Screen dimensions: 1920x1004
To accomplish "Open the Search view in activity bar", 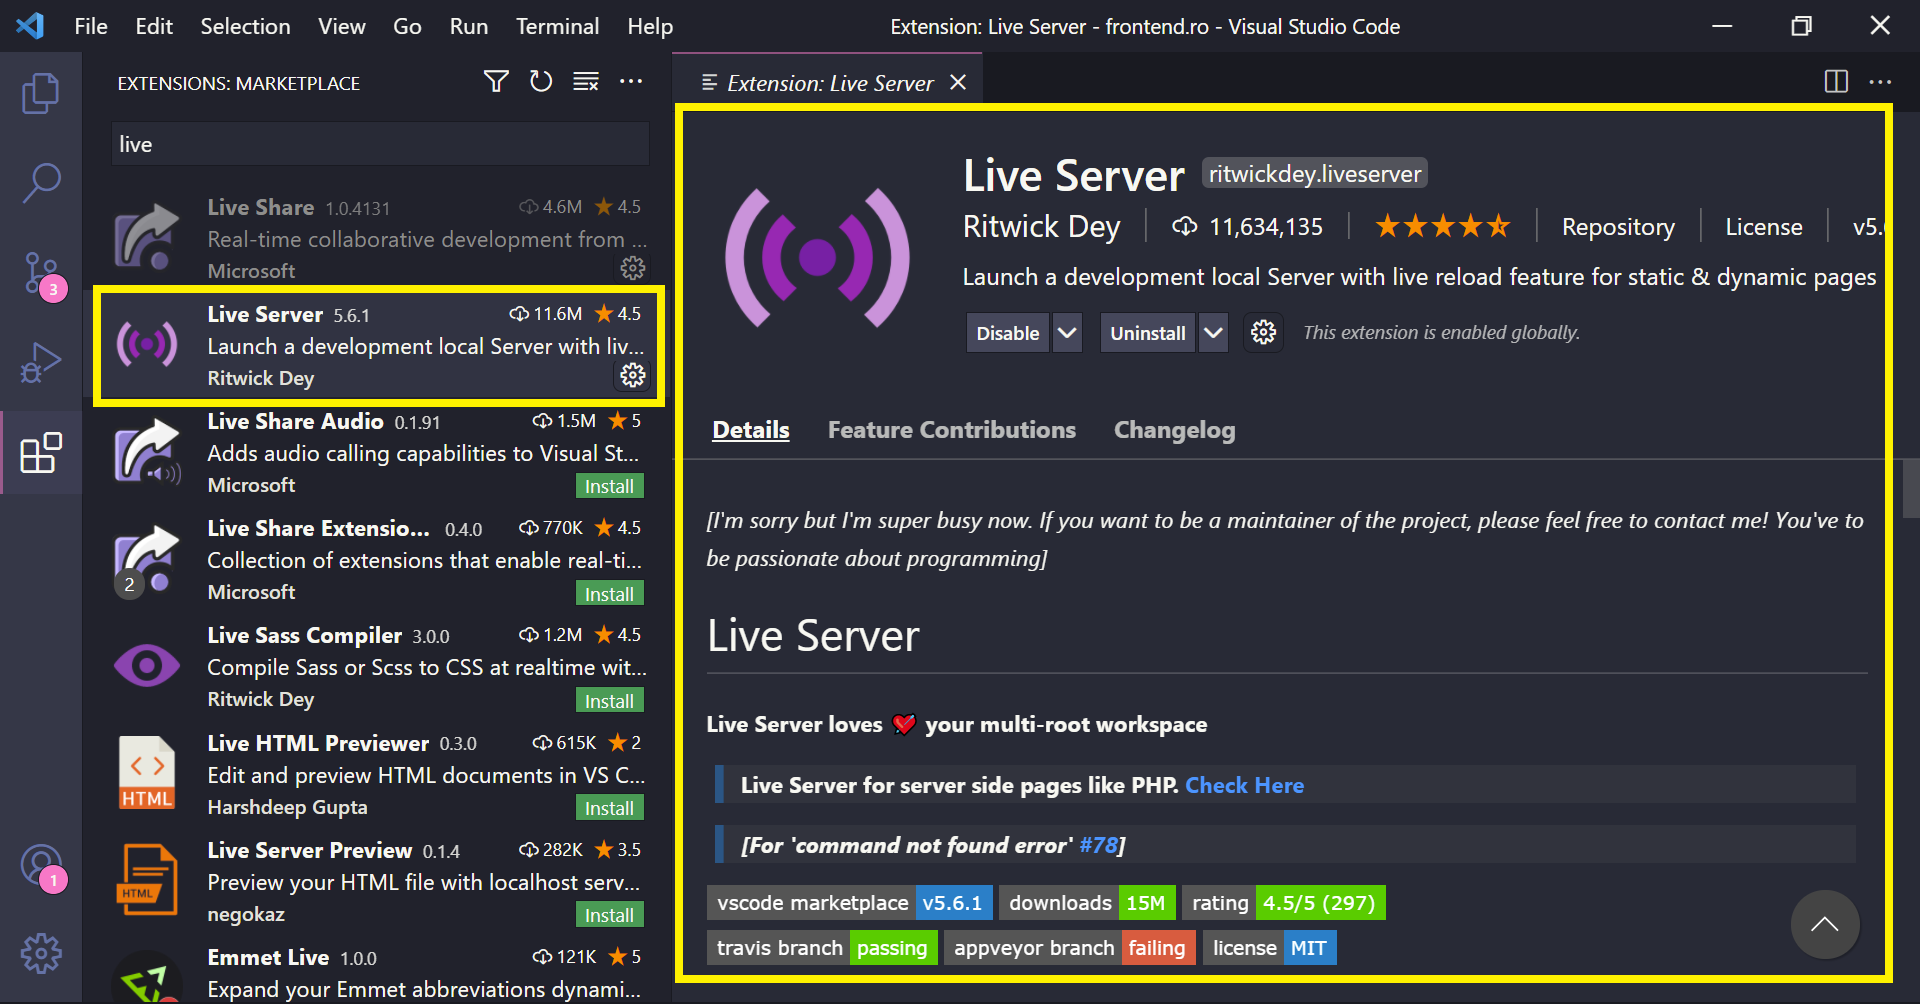I will pyautogui.click(x=41, y=183).
